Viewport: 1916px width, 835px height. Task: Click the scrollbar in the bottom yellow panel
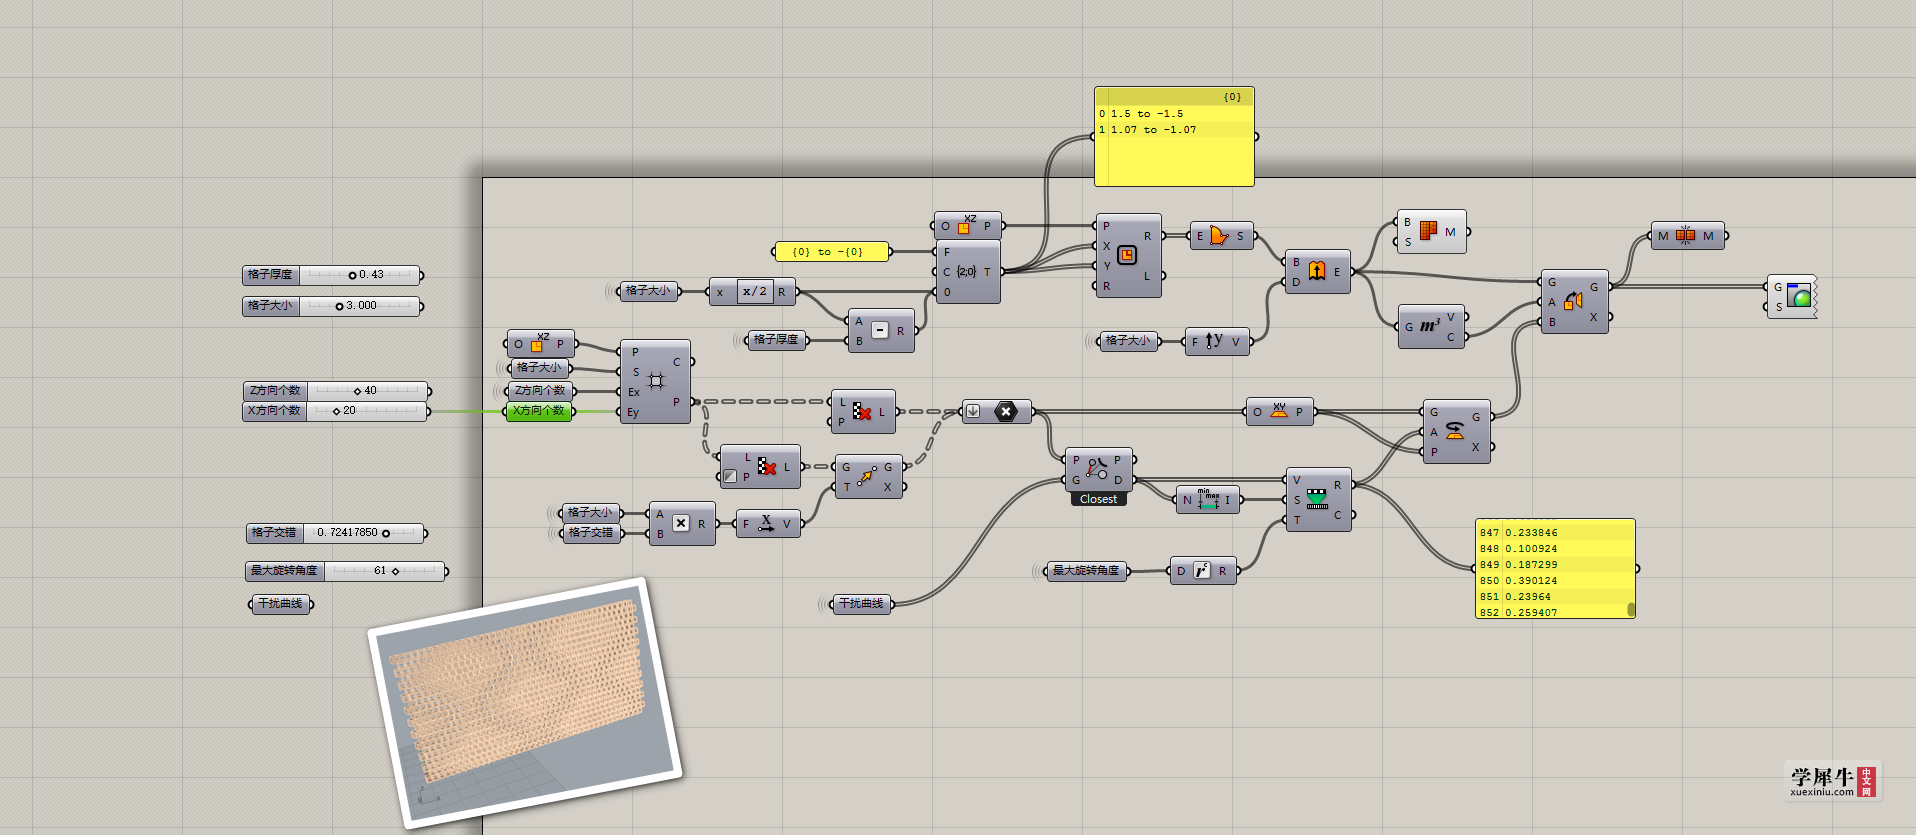(x=1631, y=609)
